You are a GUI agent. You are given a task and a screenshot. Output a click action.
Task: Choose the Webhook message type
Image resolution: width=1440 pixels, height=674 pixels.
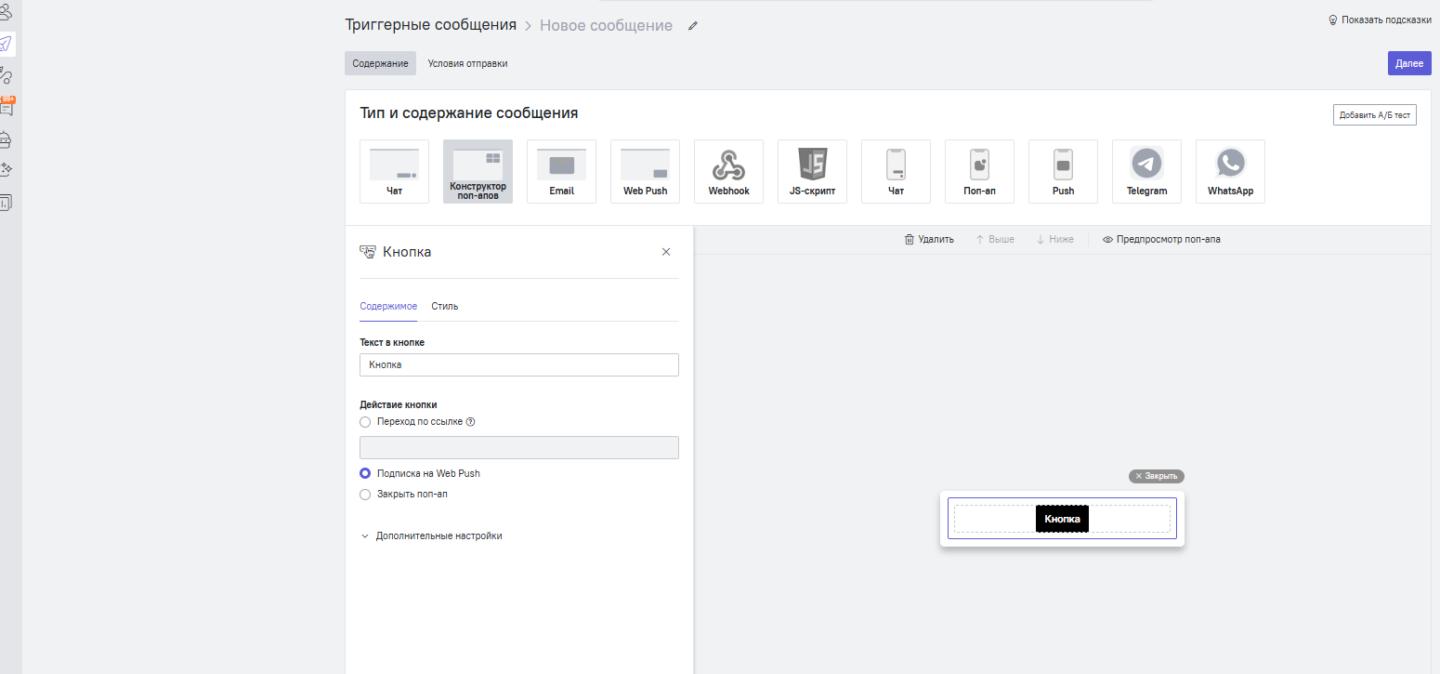[x=728, y=171]
